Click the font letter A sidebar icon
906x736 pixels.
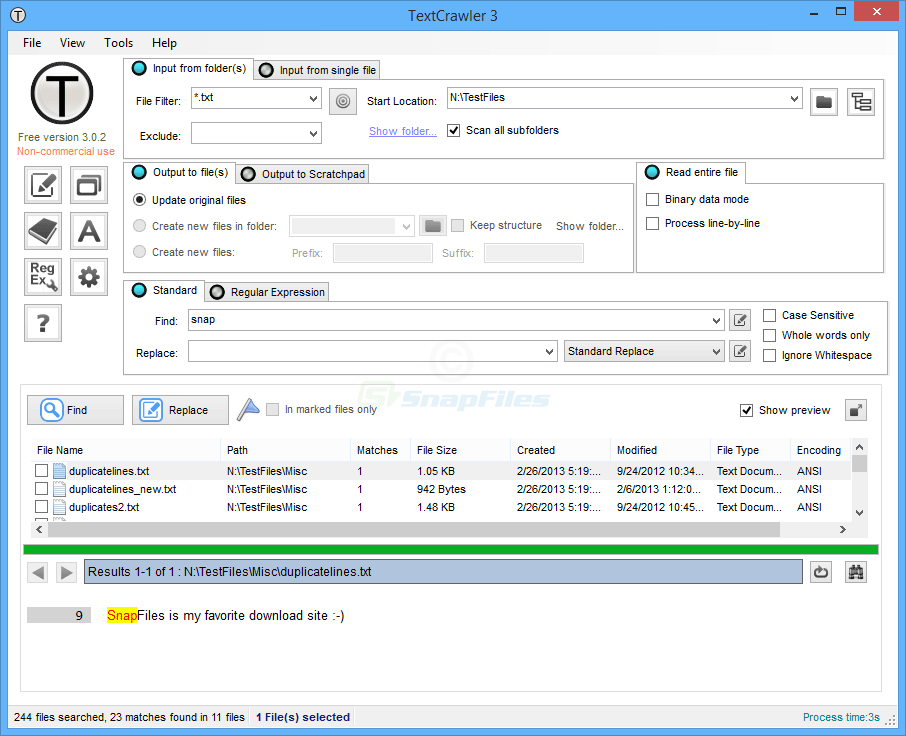89,231
